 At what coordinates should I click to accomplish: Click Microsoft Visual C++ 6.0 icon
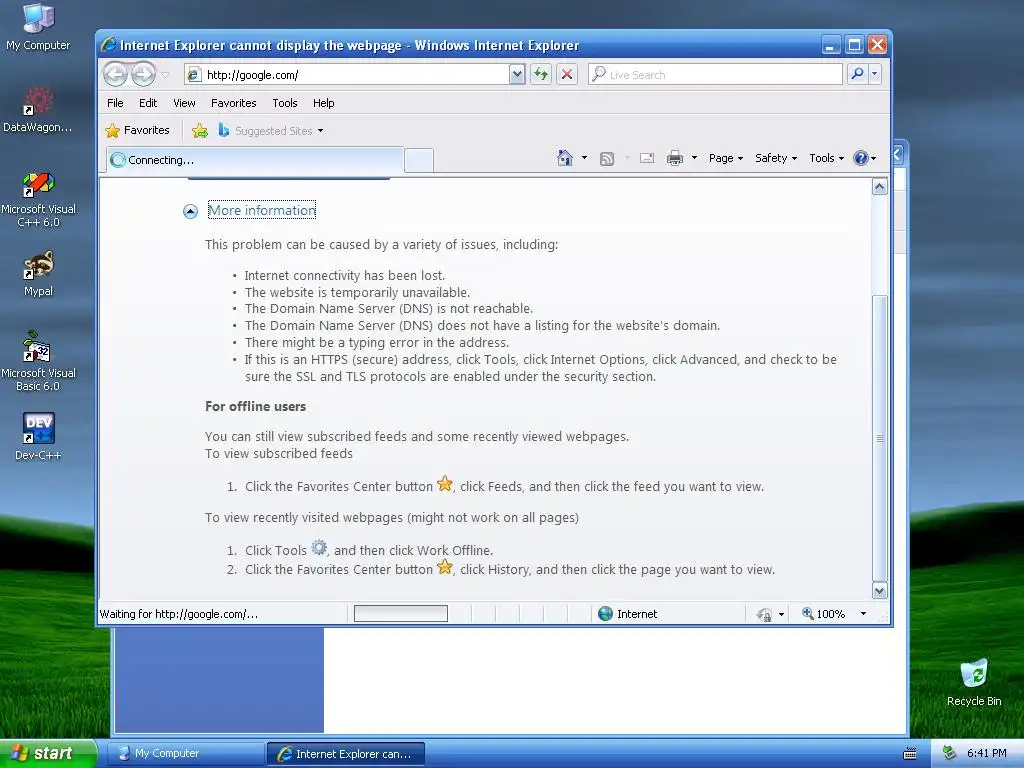[x=38, y=199]
